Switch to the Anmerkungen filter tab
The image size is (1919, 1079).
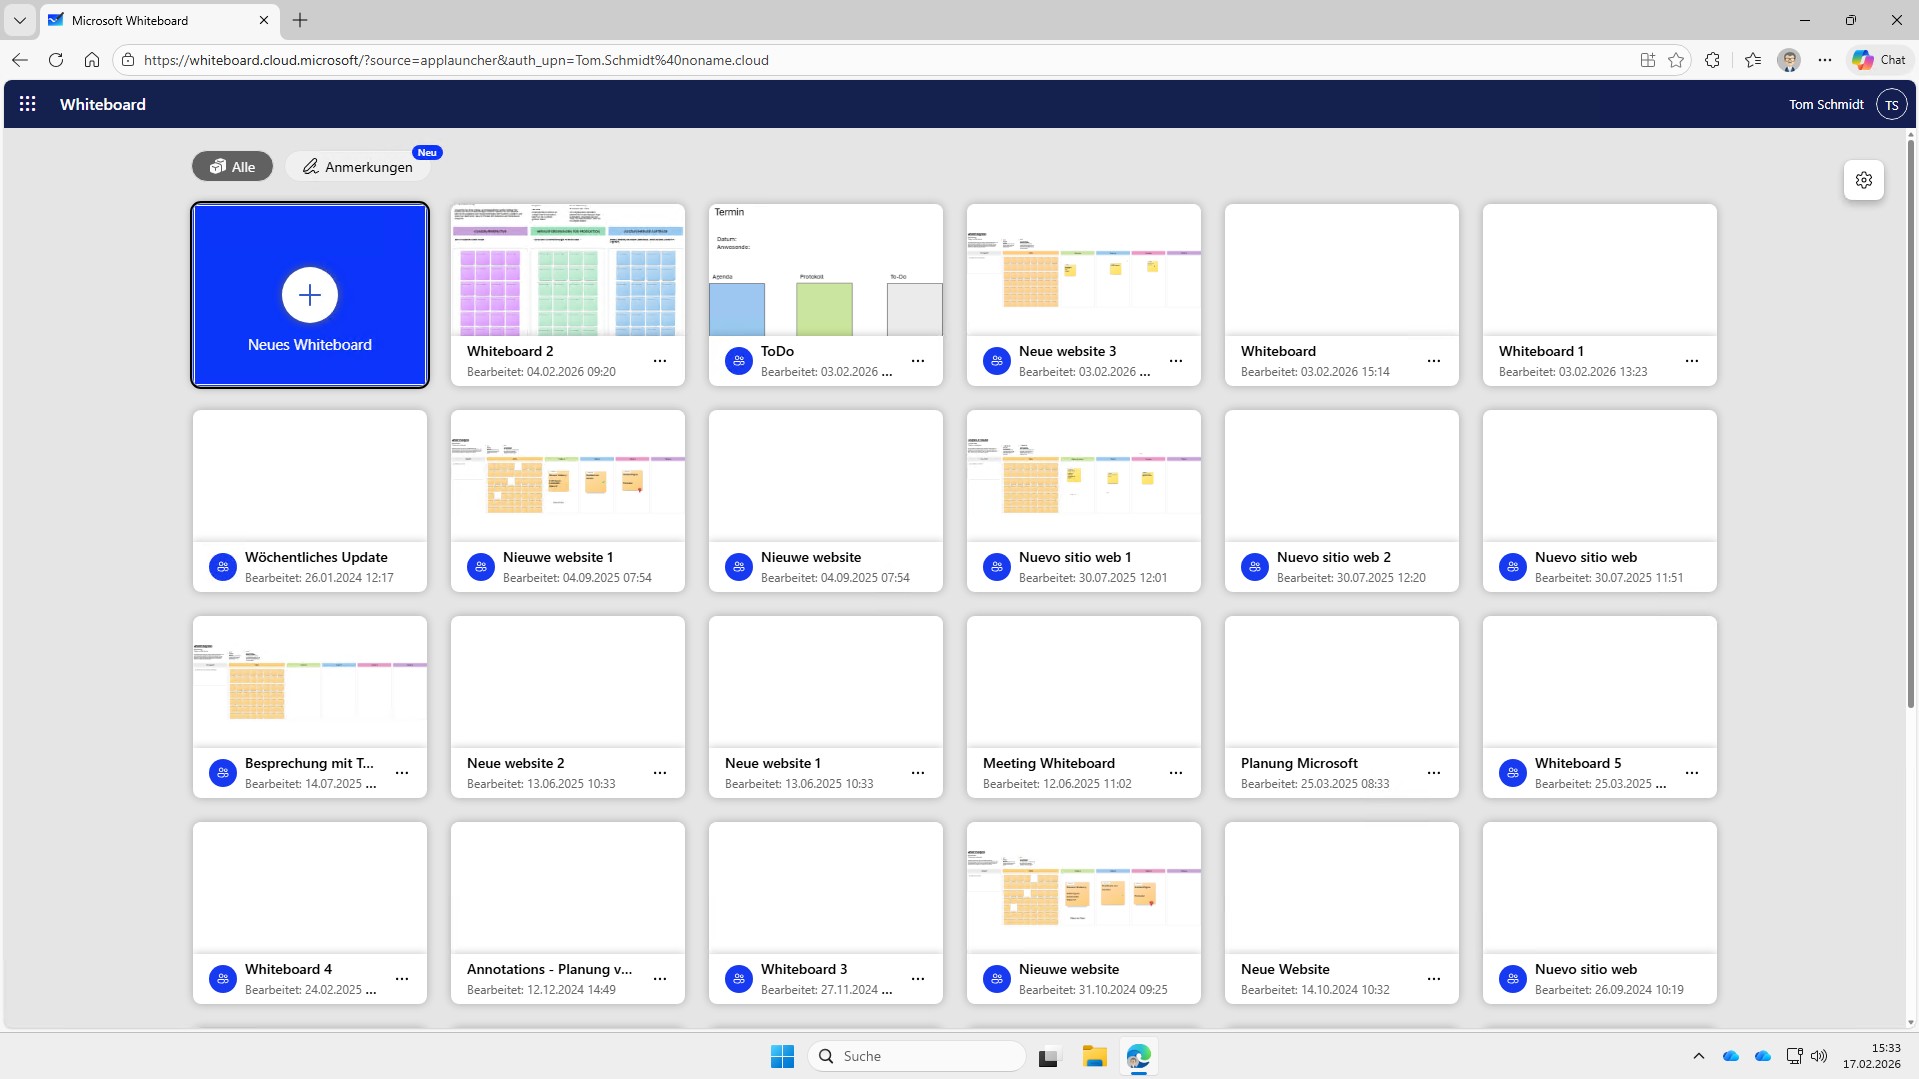point(358,167)
